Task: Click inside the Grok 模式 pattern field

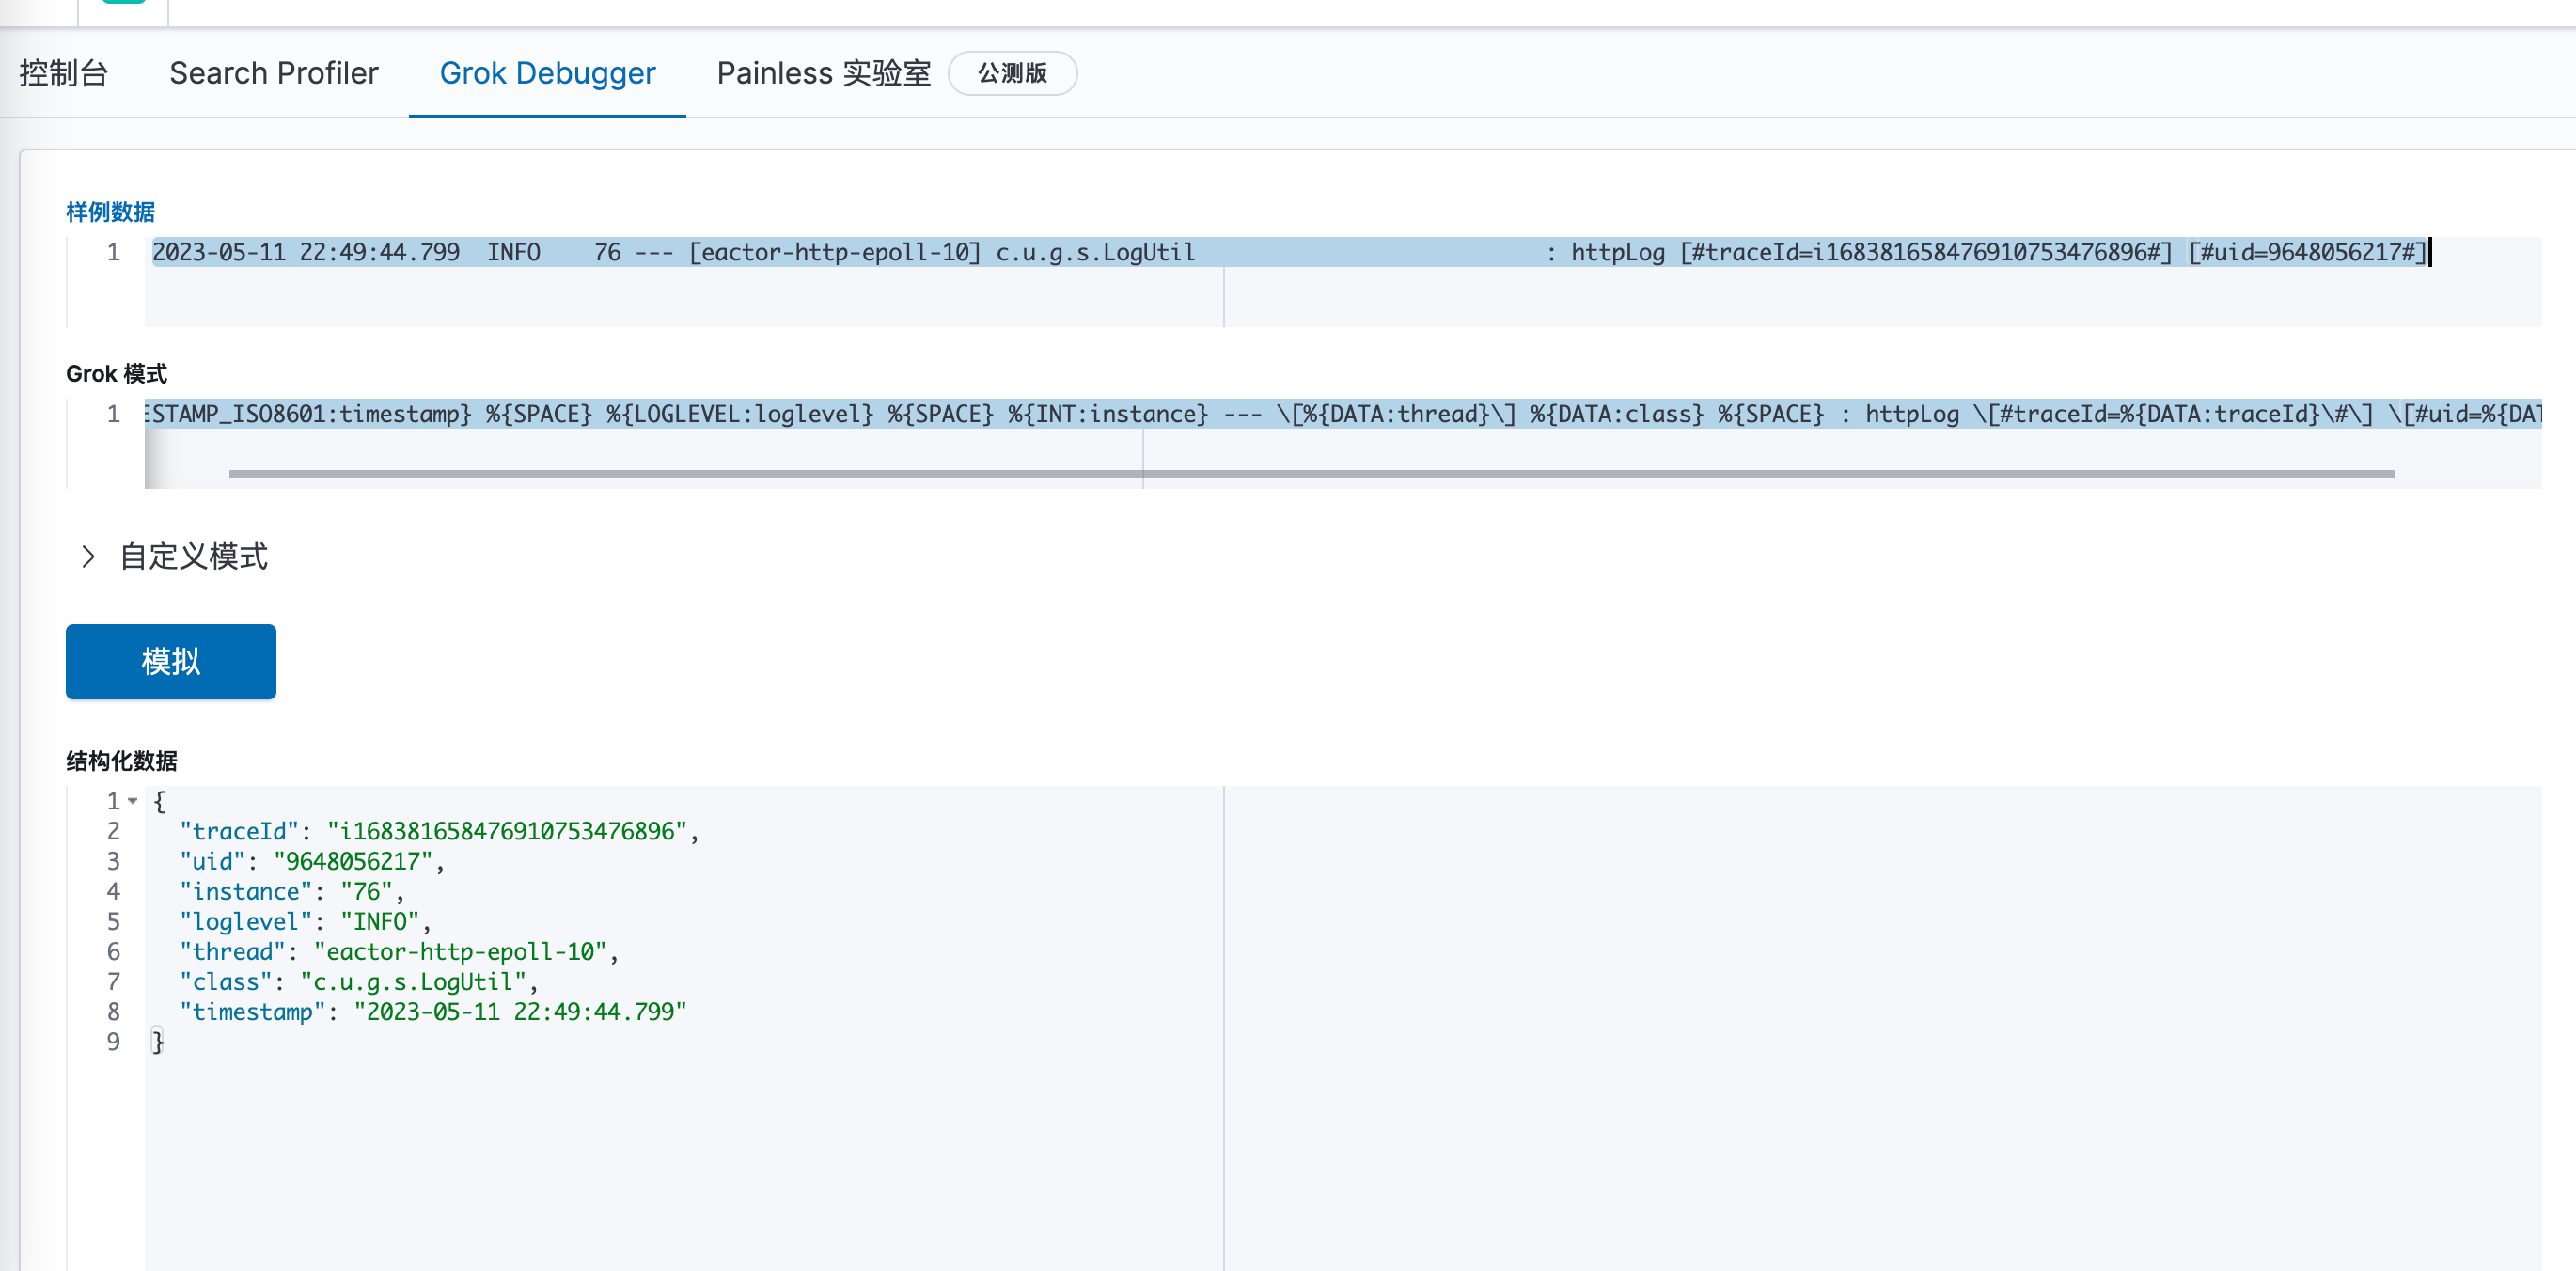Action: (x=800, y=413)
